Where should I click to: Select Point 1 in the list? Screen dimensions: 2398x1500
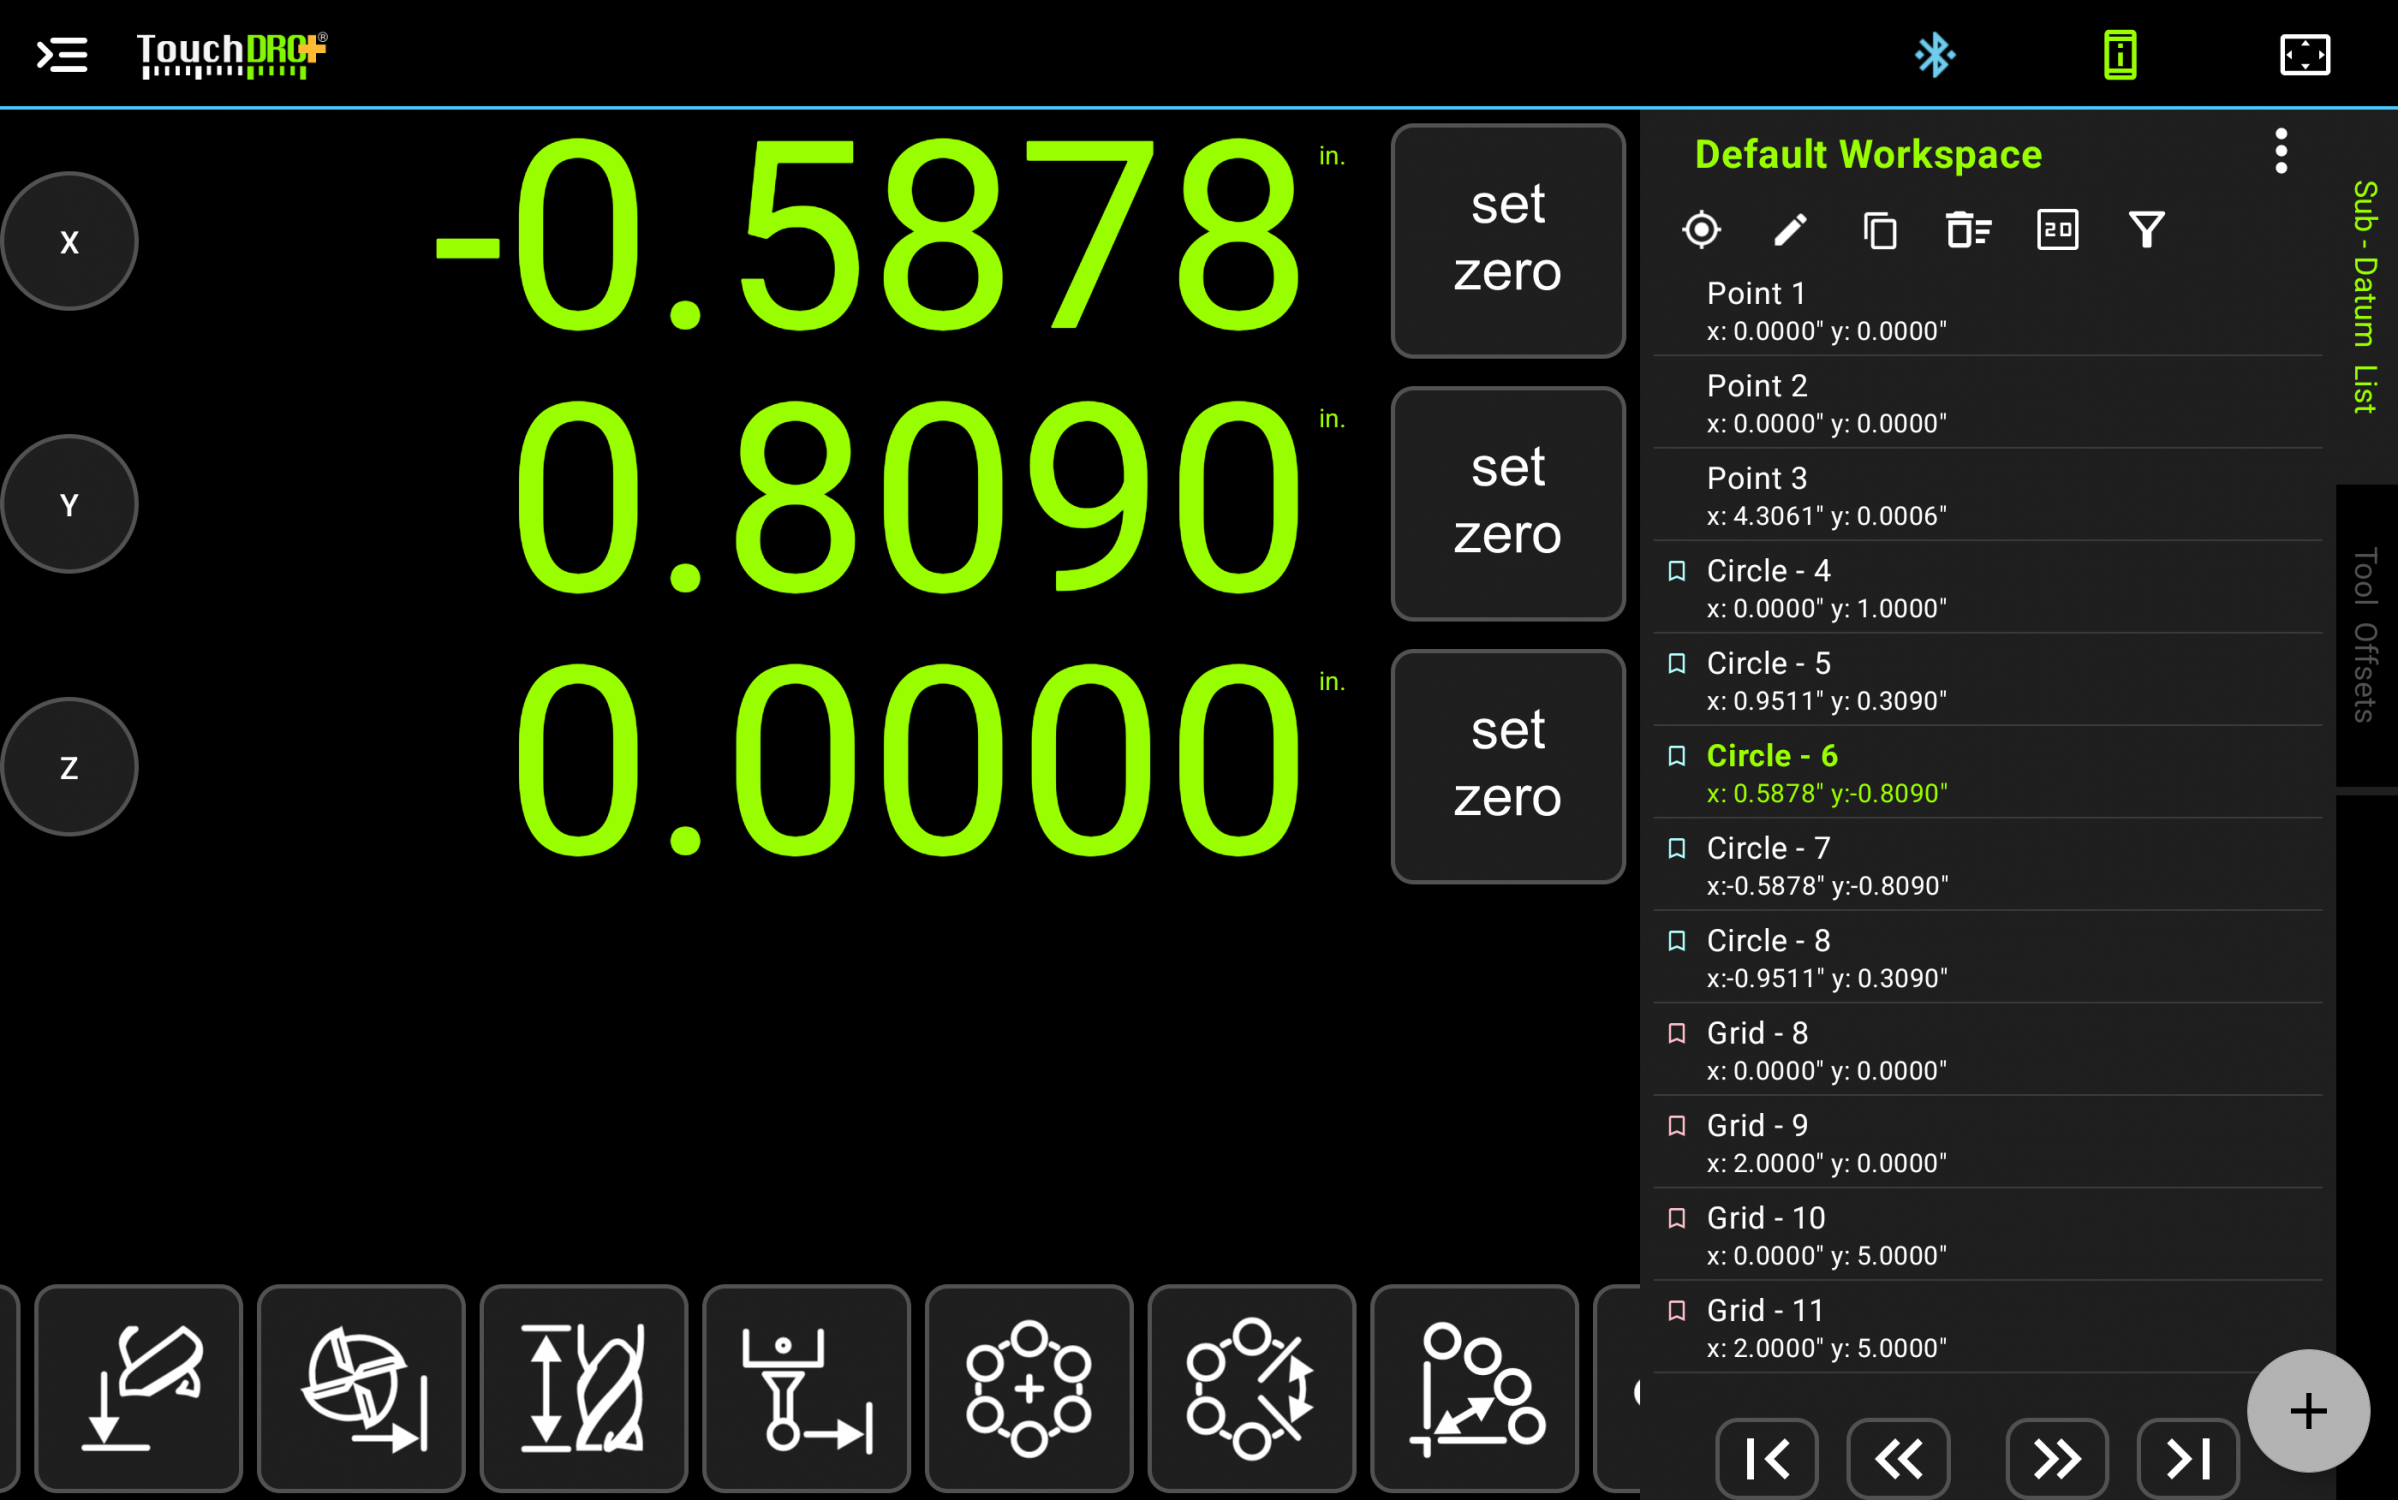(x=1988, y=311)
